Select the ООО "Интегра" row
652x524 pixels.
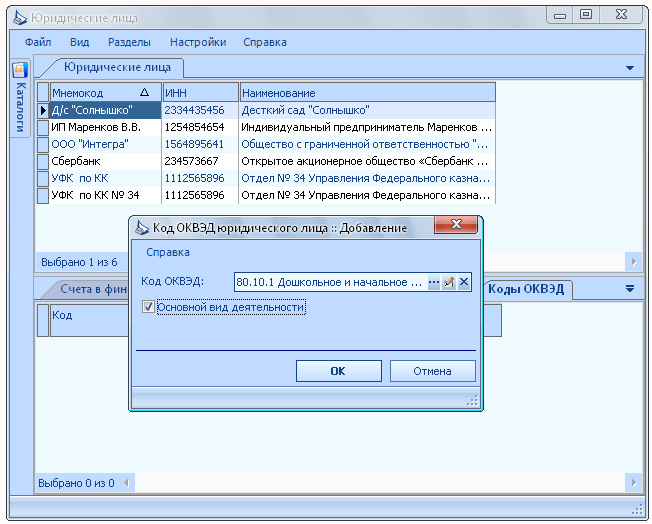coord(266,144)
